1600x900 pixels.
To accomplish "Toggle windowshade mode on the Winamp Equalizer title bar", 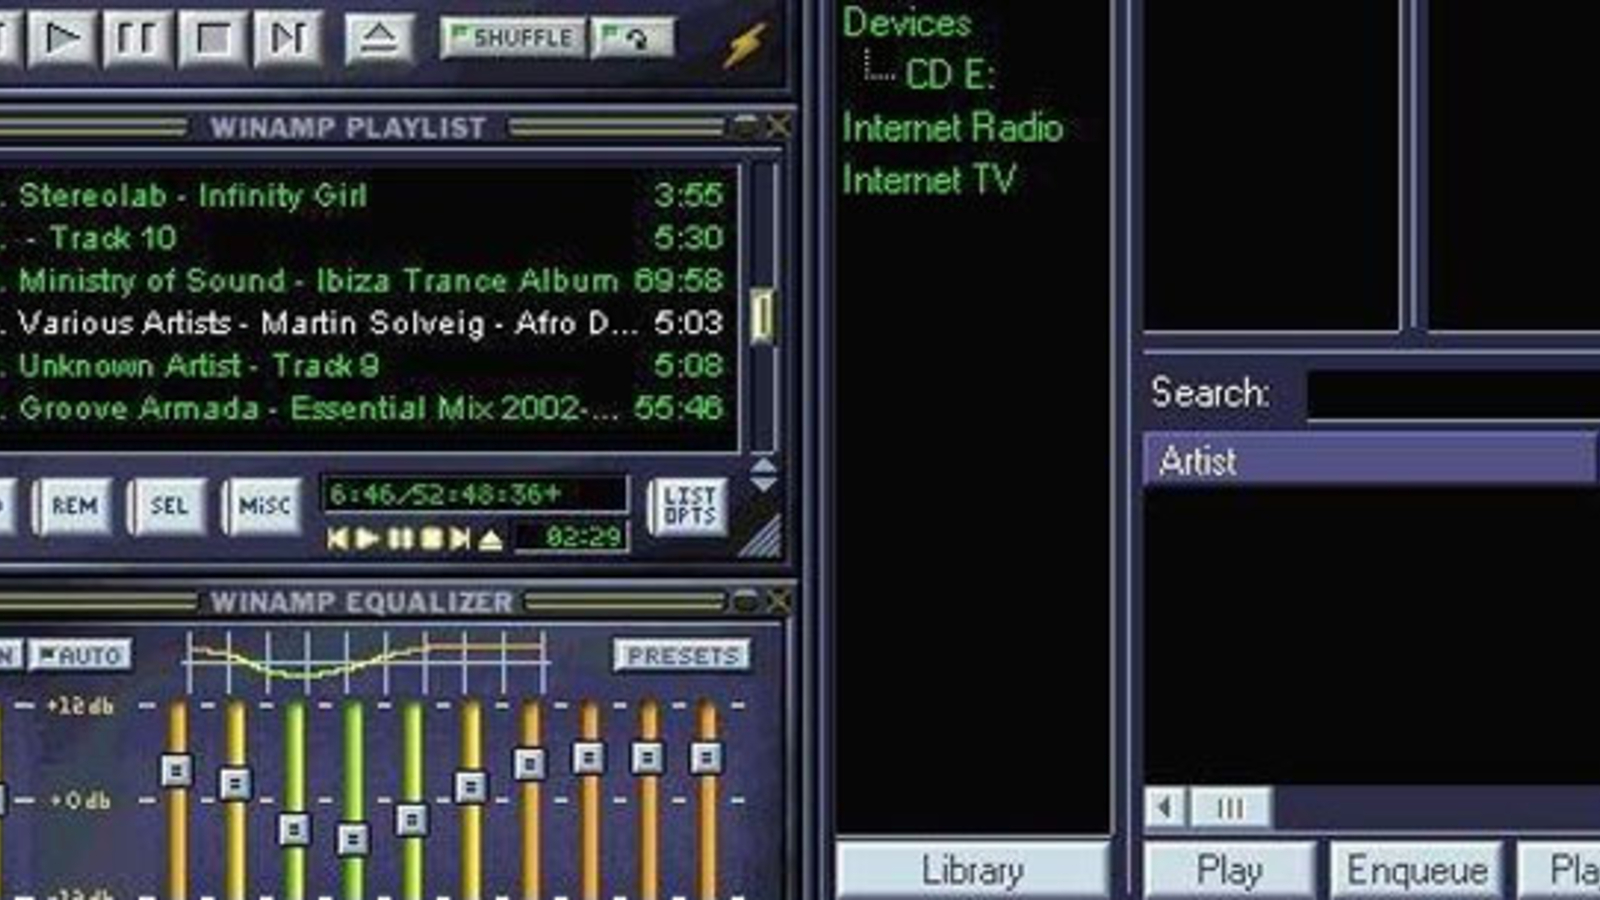I will tap(745, 601).
